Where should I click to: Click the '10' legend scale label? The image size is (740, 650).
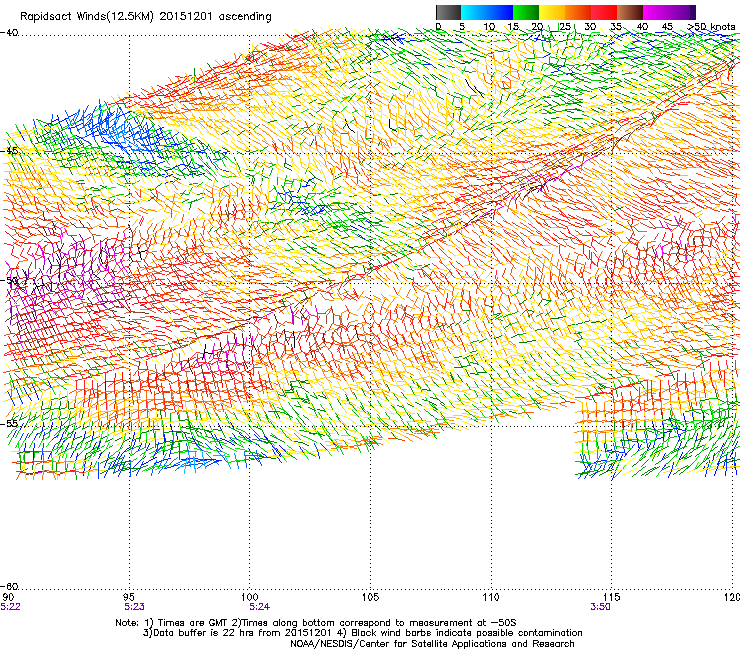pyautogui.click(x=489, y=27)
